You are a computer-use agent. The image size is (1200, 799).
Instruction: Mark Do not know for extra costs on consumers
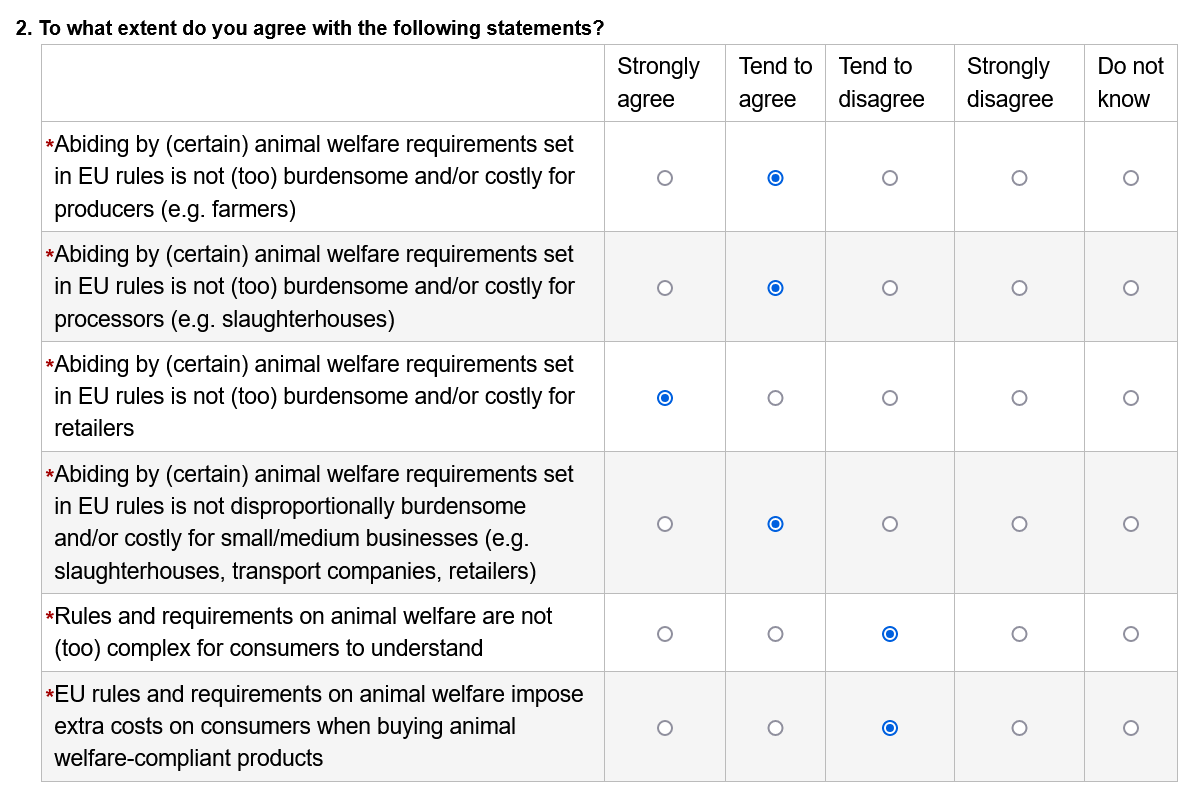click(x=1131, y=728)
